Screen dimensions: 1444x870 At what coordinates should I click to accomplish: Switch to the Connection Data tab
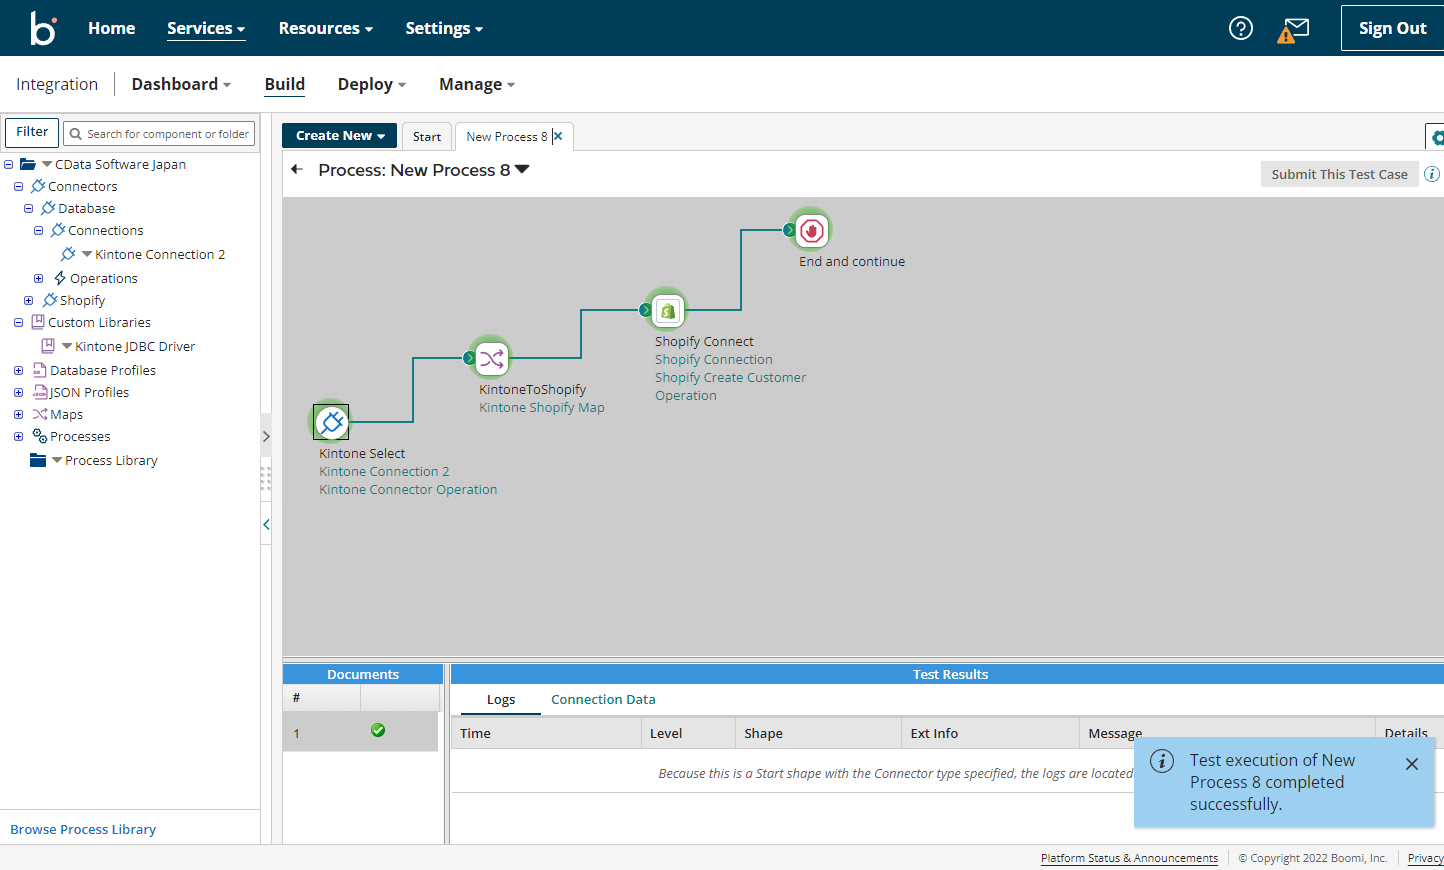point(603,699)
